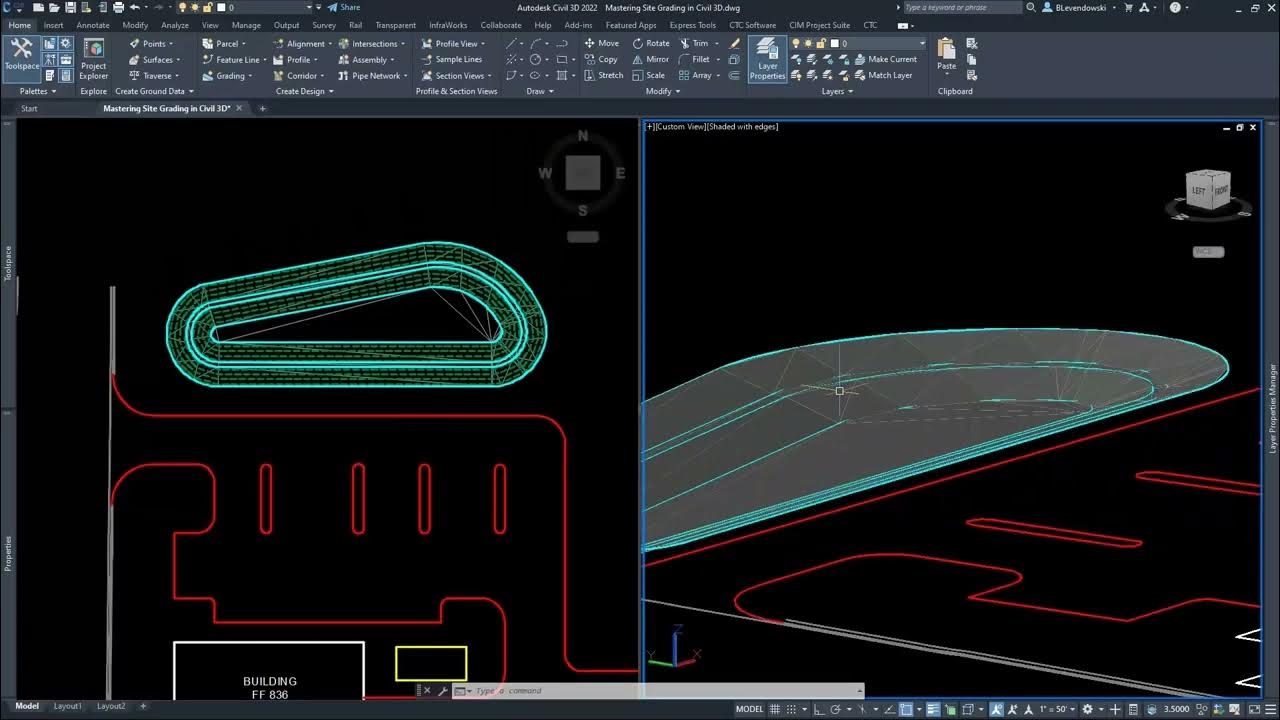
Task: Open the Survey ribbon tab
Action: [x=324, y=25]
